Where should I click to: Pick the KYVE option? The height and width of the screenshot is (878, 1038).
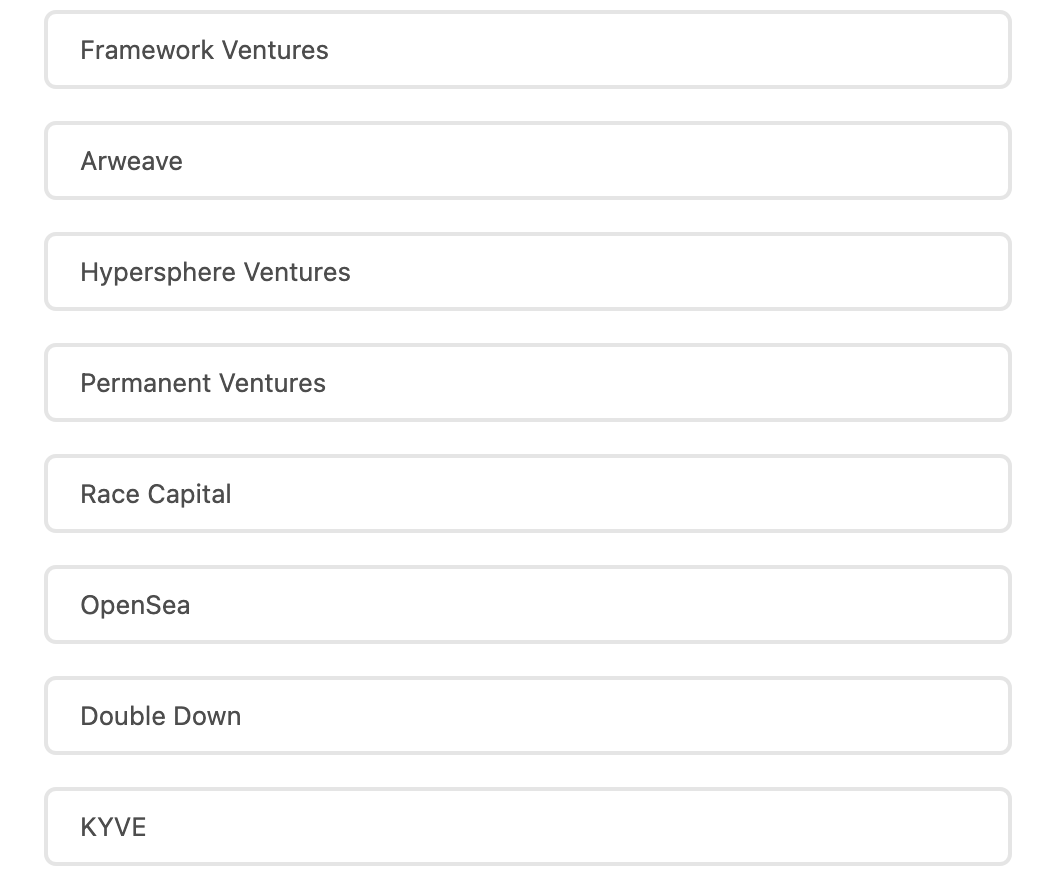pos(527,827)
